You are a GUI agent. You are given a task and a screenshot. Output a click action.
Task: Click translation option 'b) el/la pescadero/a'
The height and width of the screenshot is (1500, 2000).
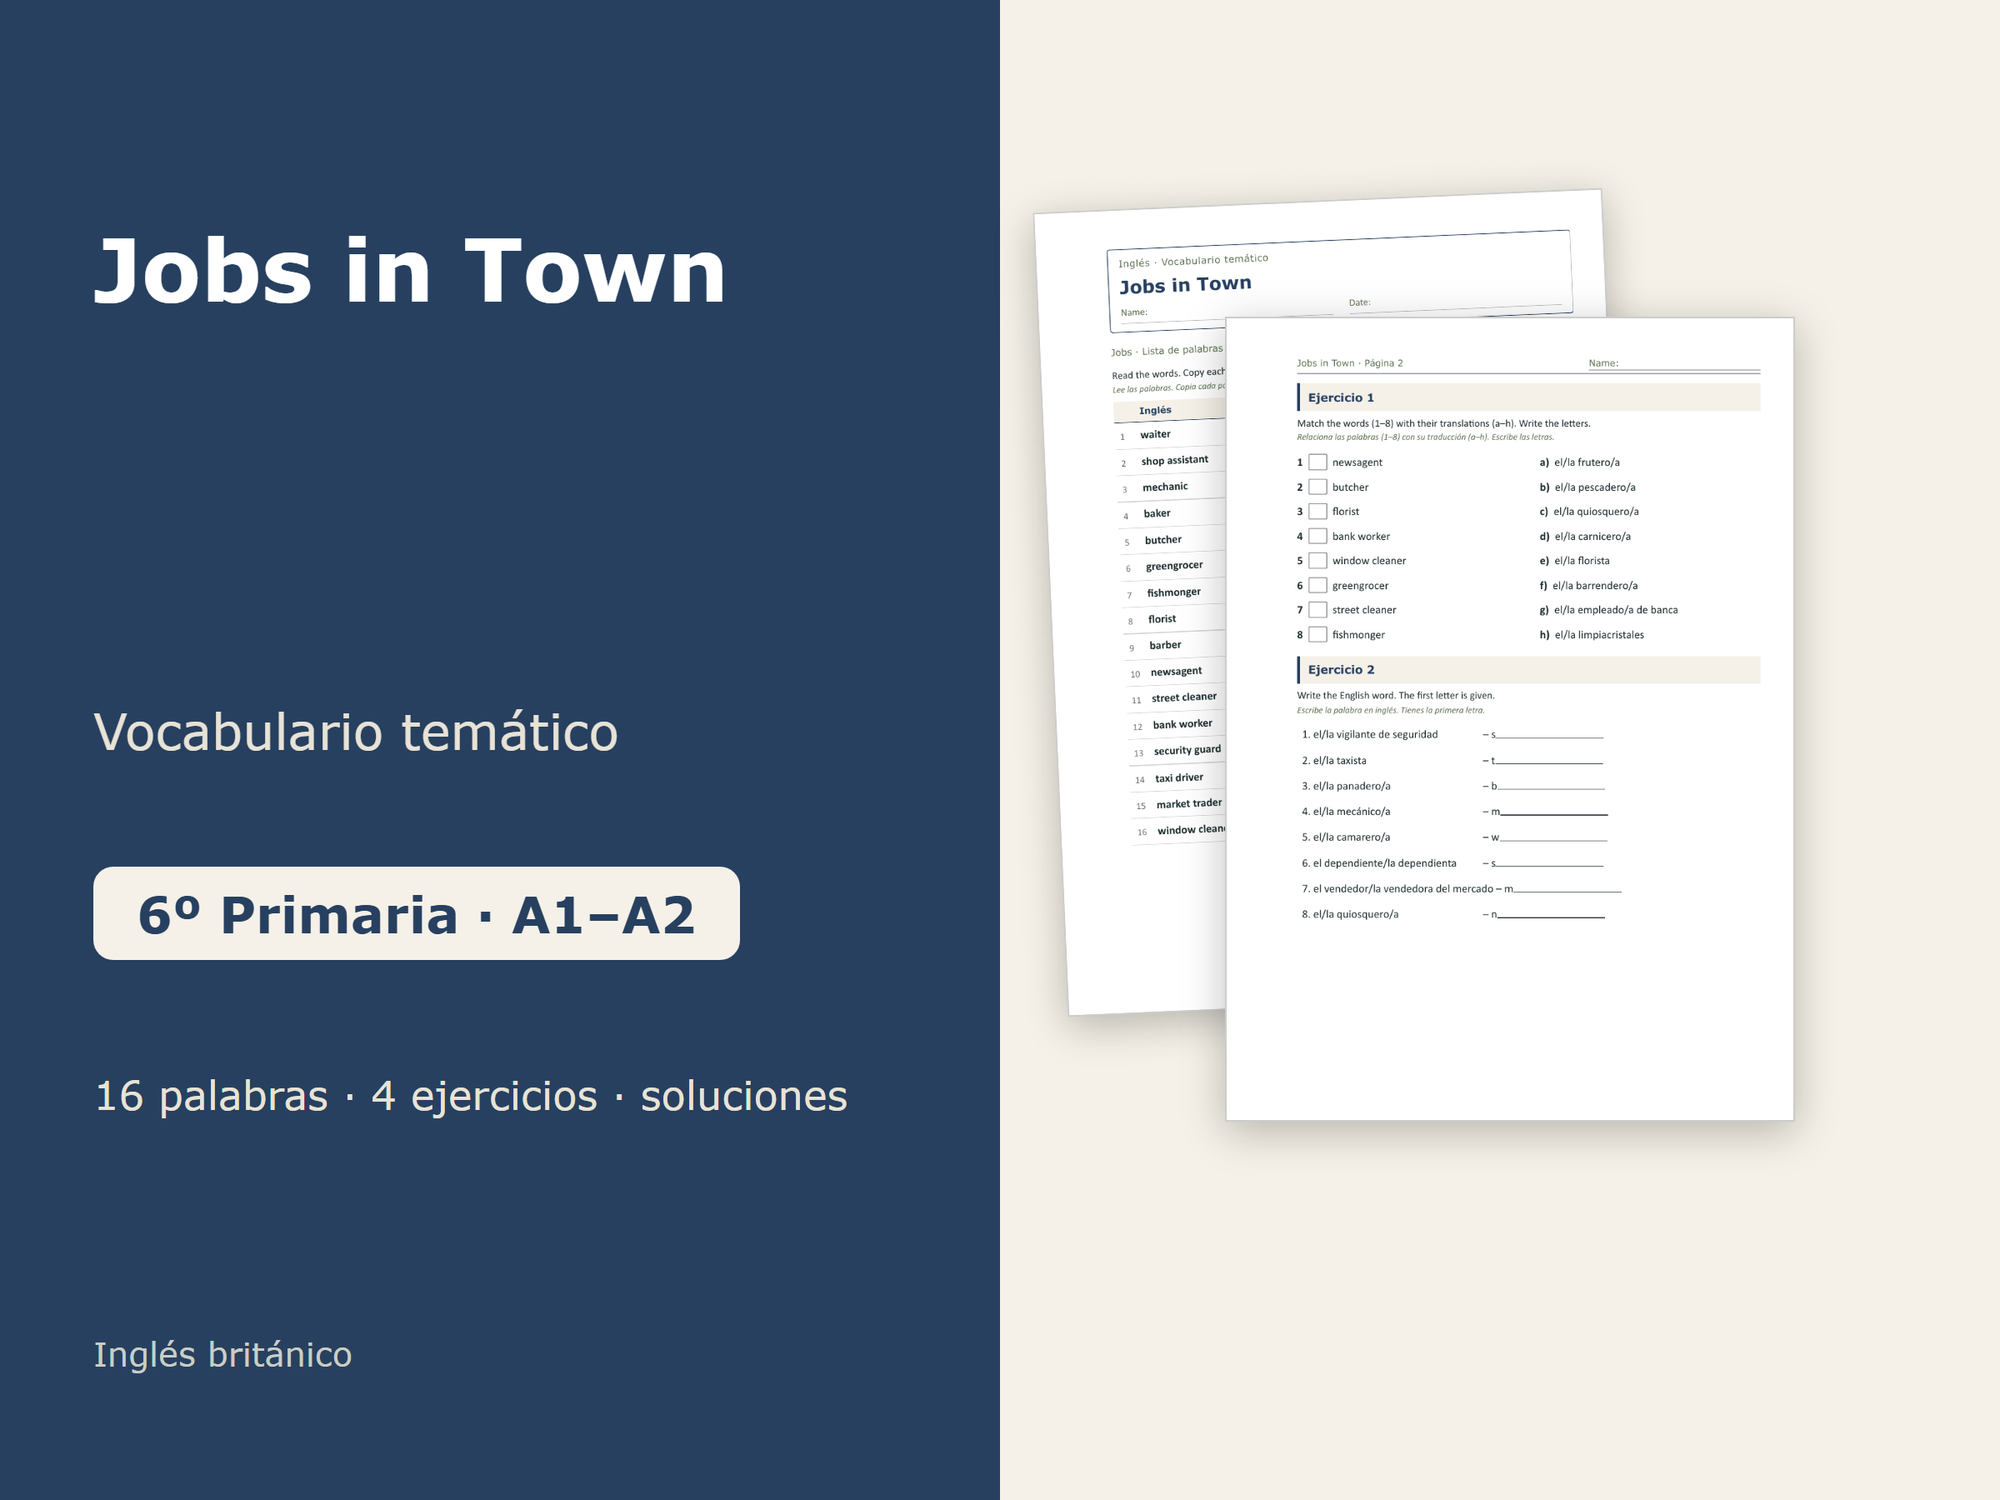(1588, 487)
